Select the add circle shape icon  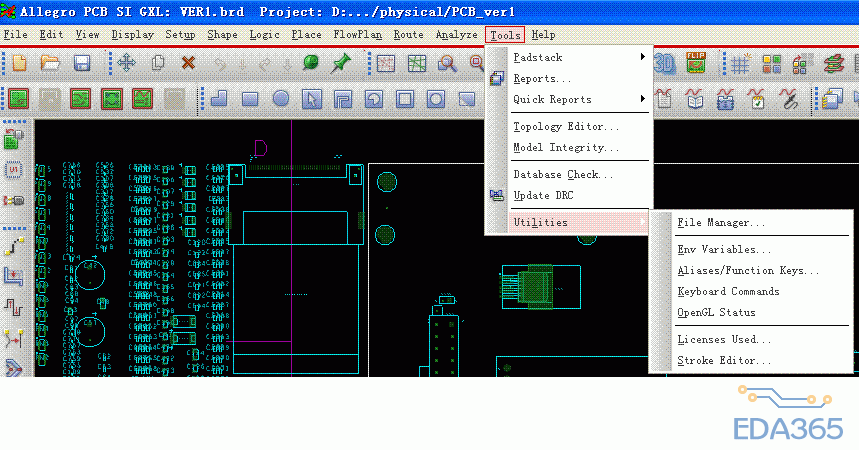(x=281, y=99)
